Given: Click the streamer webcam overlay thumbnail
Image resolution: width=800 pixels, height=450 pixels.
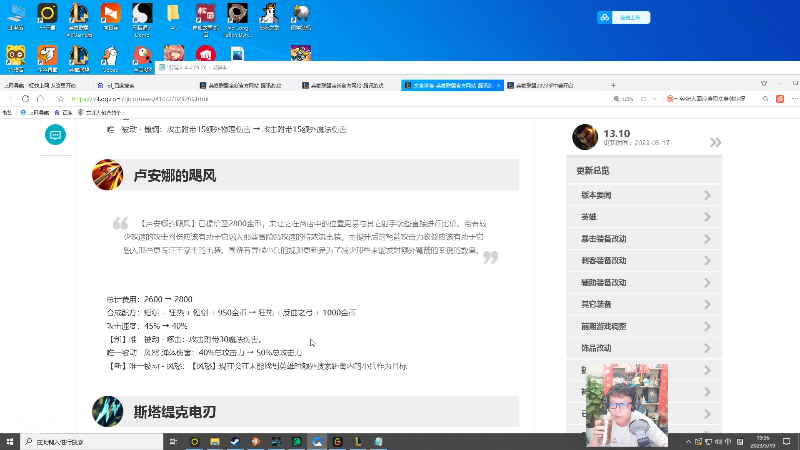Looking at the screenshot, I should tap(627, 406).
